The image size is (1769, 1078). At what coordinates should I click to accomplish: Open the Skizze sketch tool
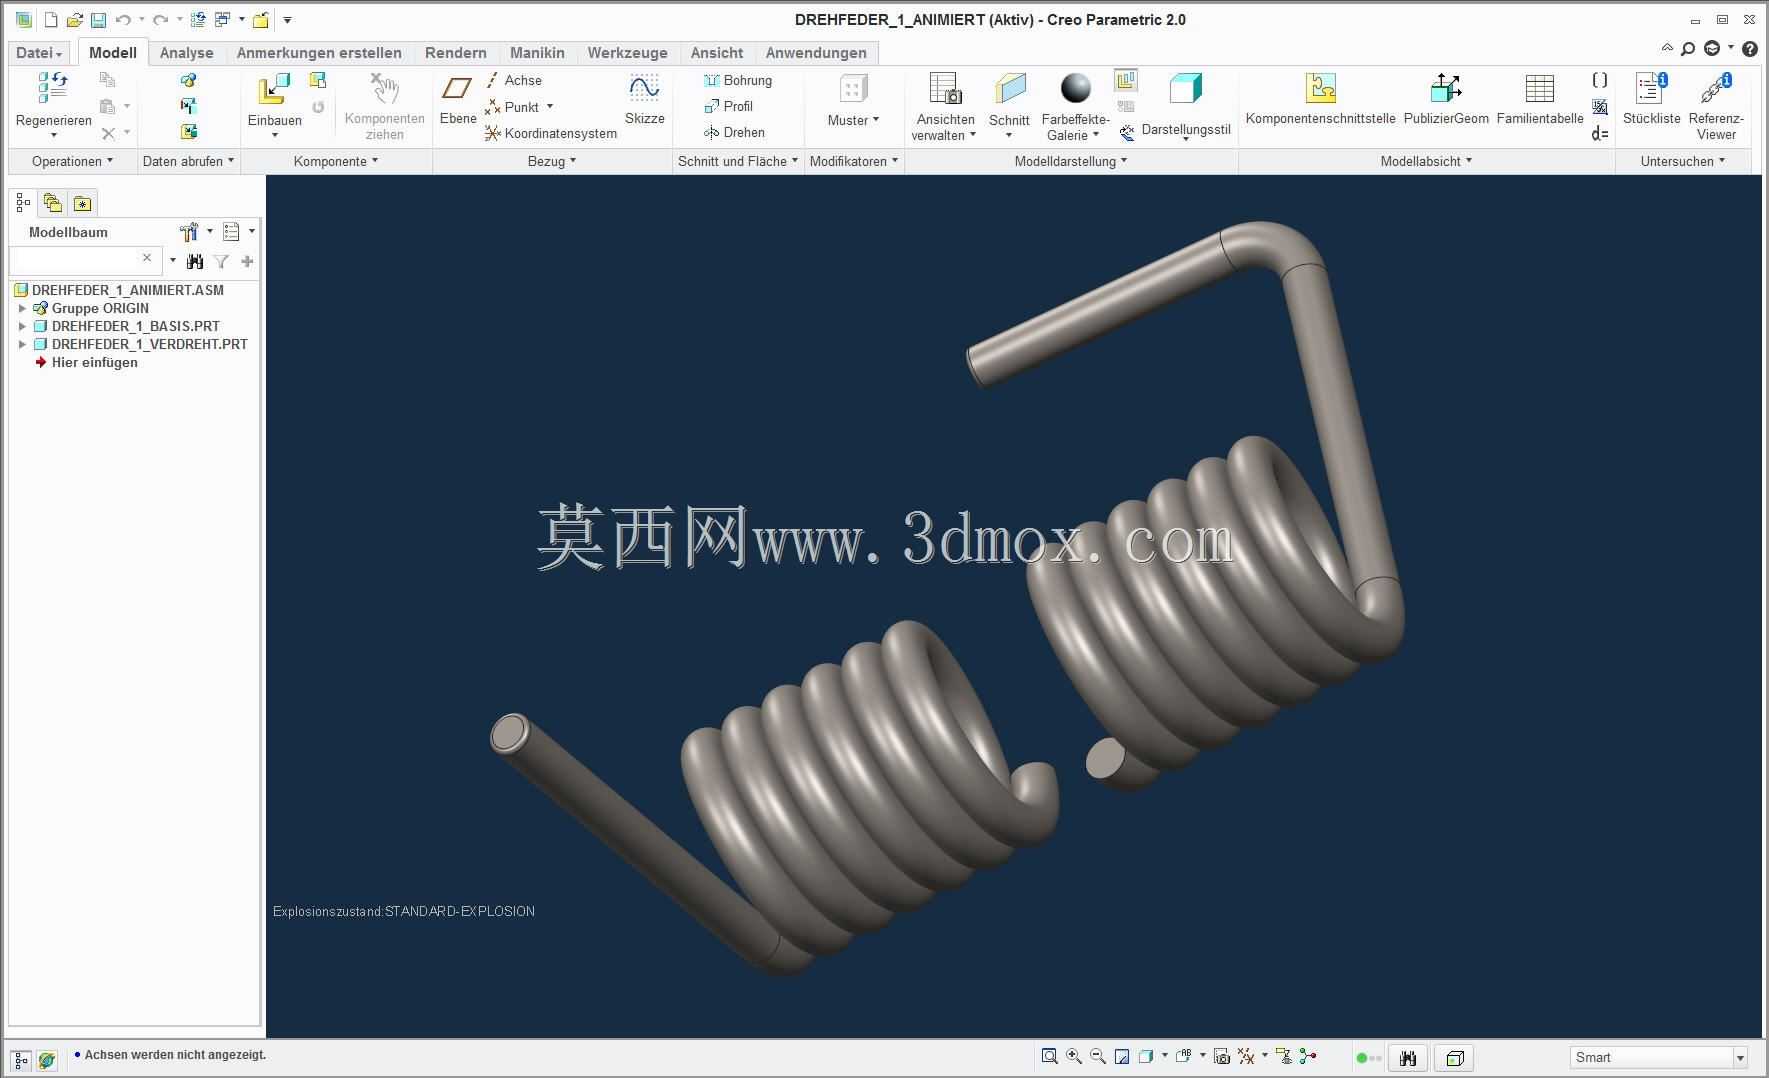click(x=644, y=89)
